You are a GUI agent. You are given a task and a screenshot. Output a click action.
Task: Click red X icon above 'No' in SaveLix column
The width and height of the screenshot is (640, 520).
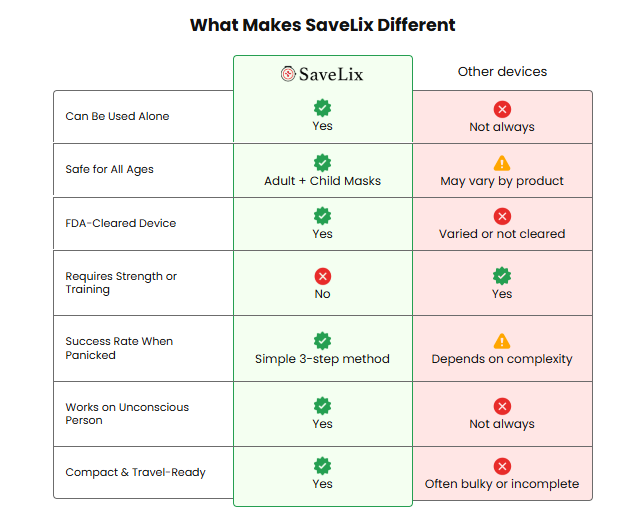tap(322, 276)
